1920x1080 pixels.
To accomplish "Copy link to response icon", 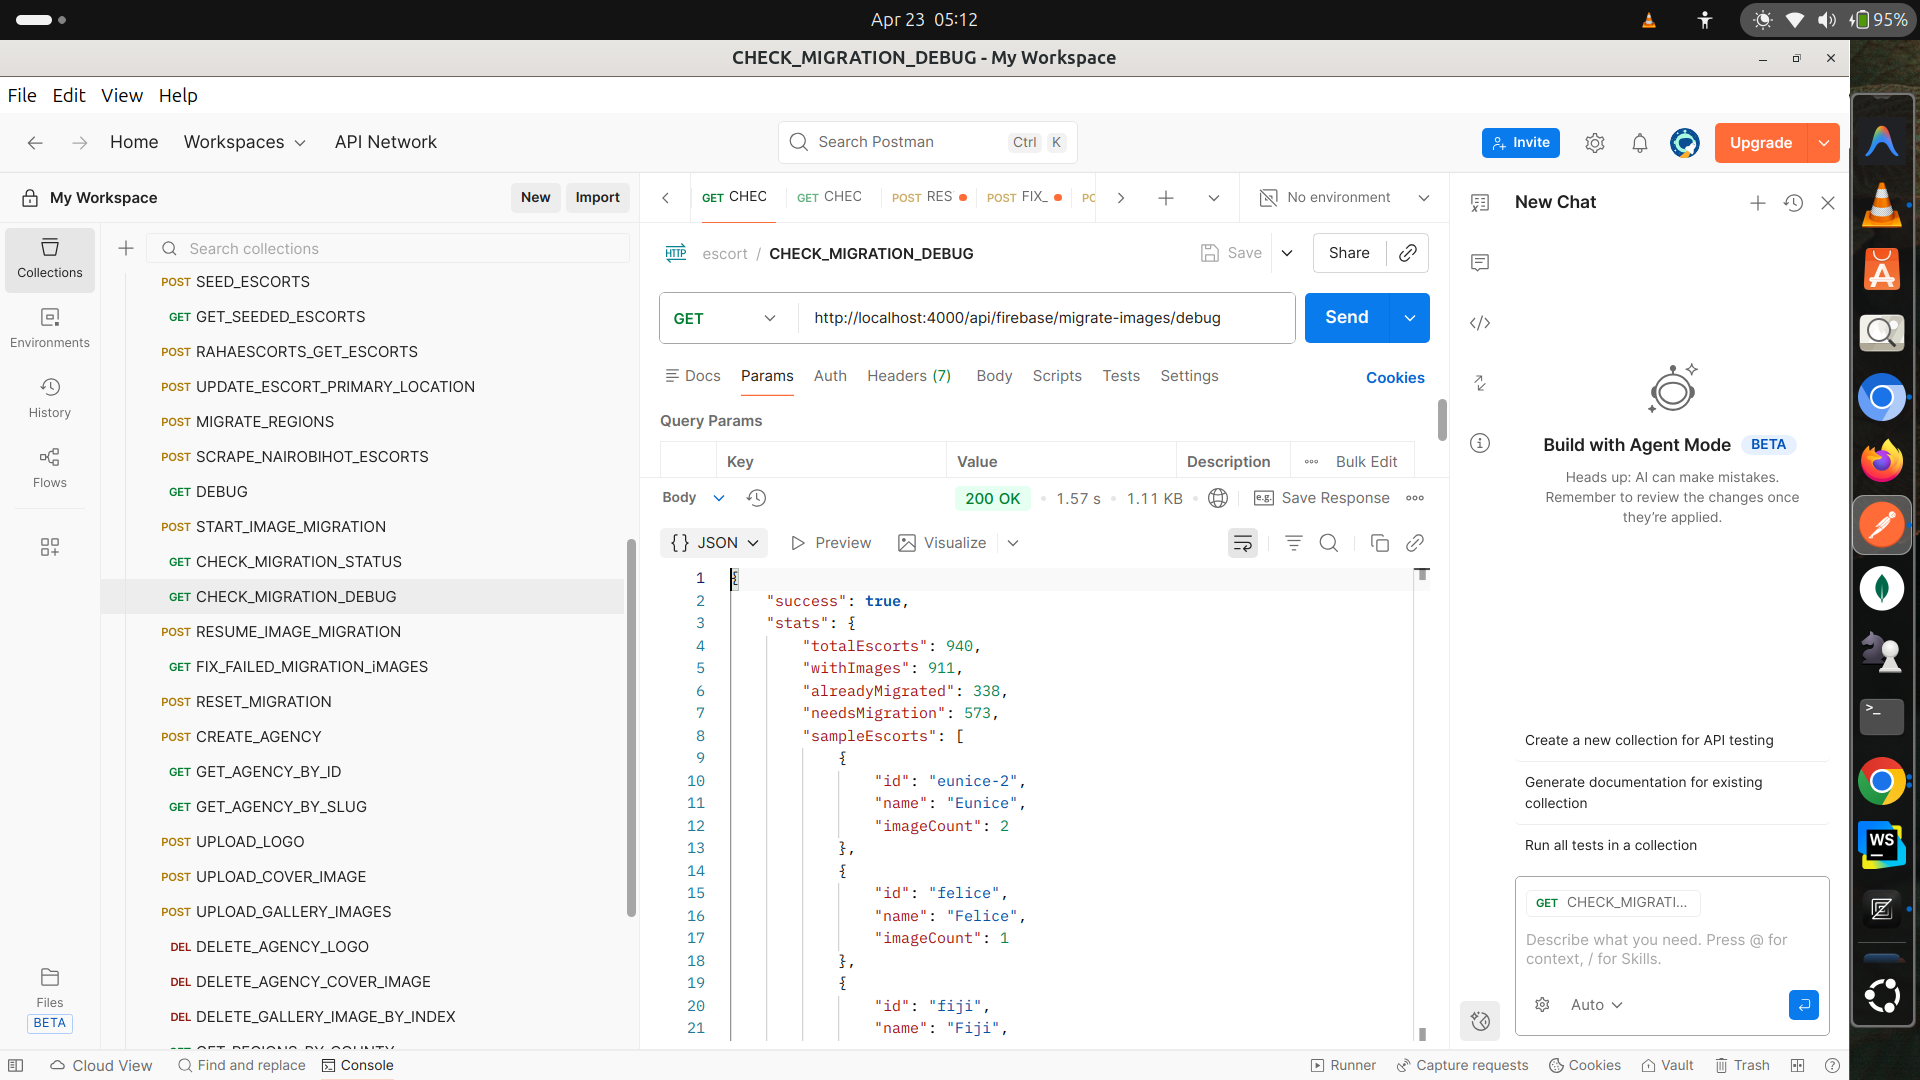I will (x=1415, y=543).
